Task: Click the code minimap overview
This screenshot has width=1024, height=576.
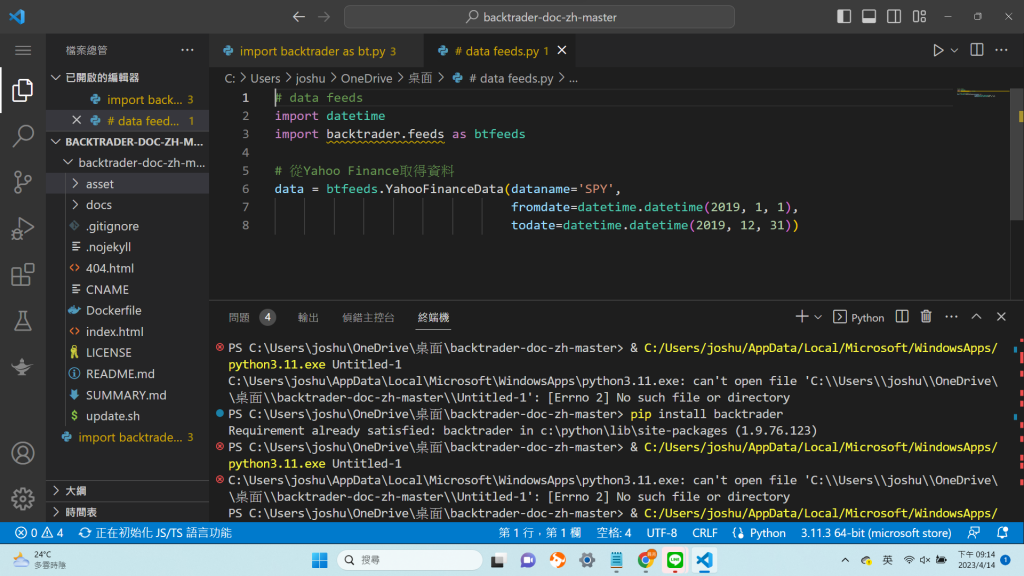Action: click(982, 93)
